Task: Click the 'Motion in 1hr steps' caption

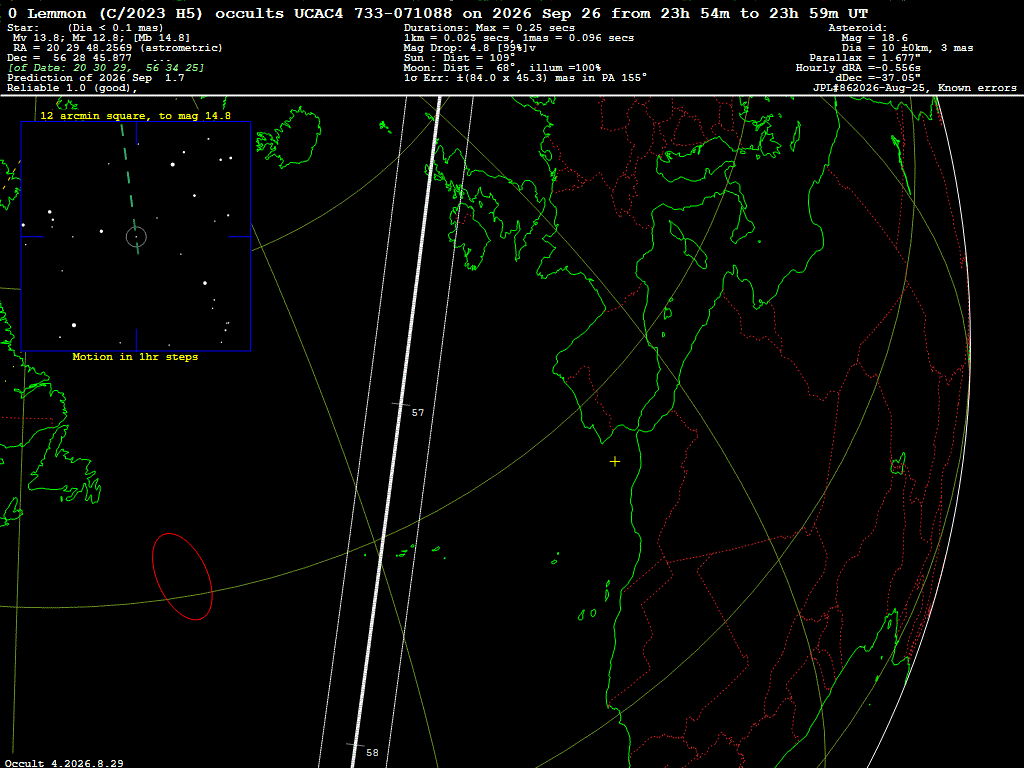Action: [x=135, y=357]
